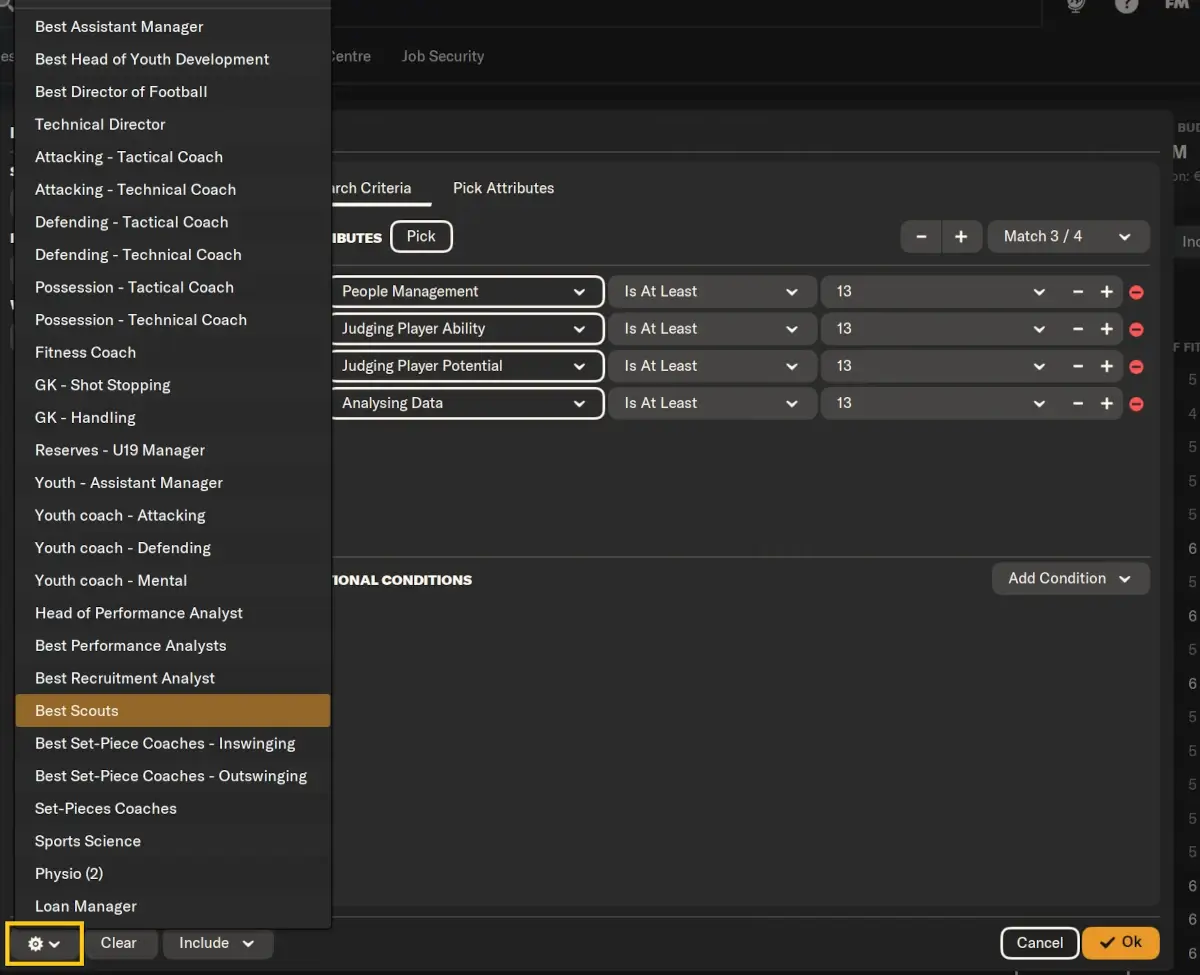
Task: Increase Analysing Data value with plus
Action: click(1106, 403)
